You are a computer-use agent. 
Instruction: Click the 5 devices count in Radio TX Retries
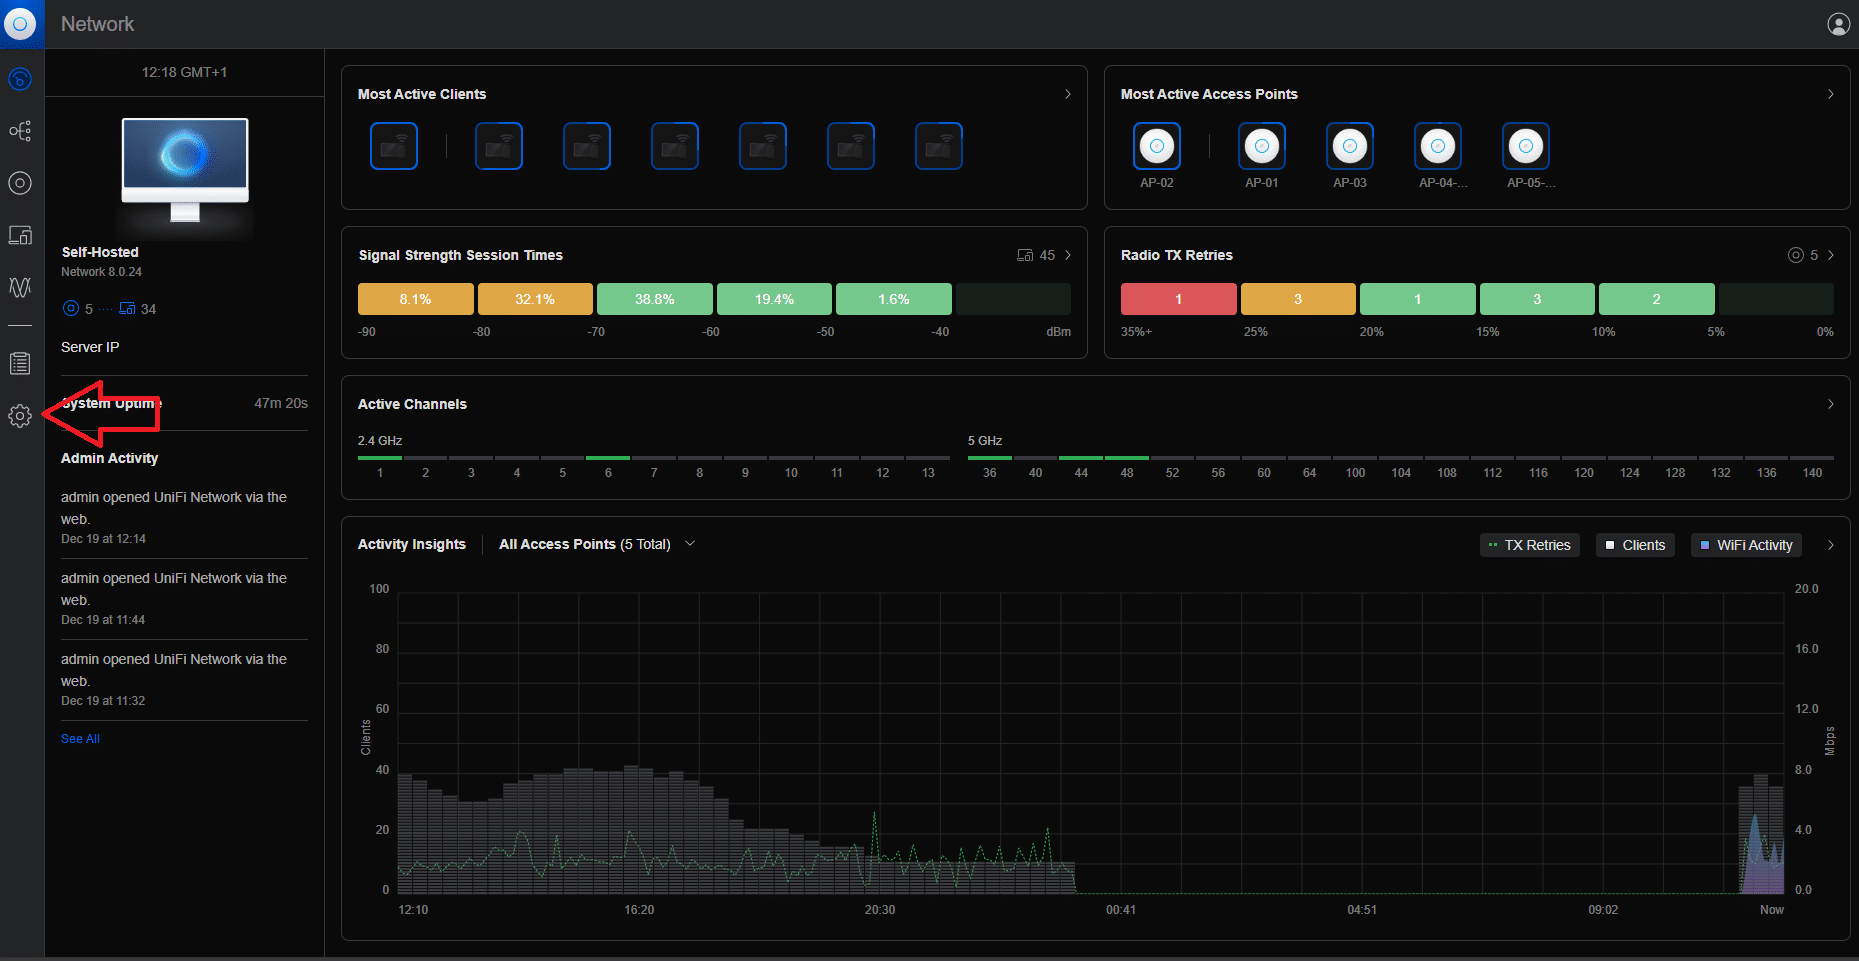coord(1803,255)
